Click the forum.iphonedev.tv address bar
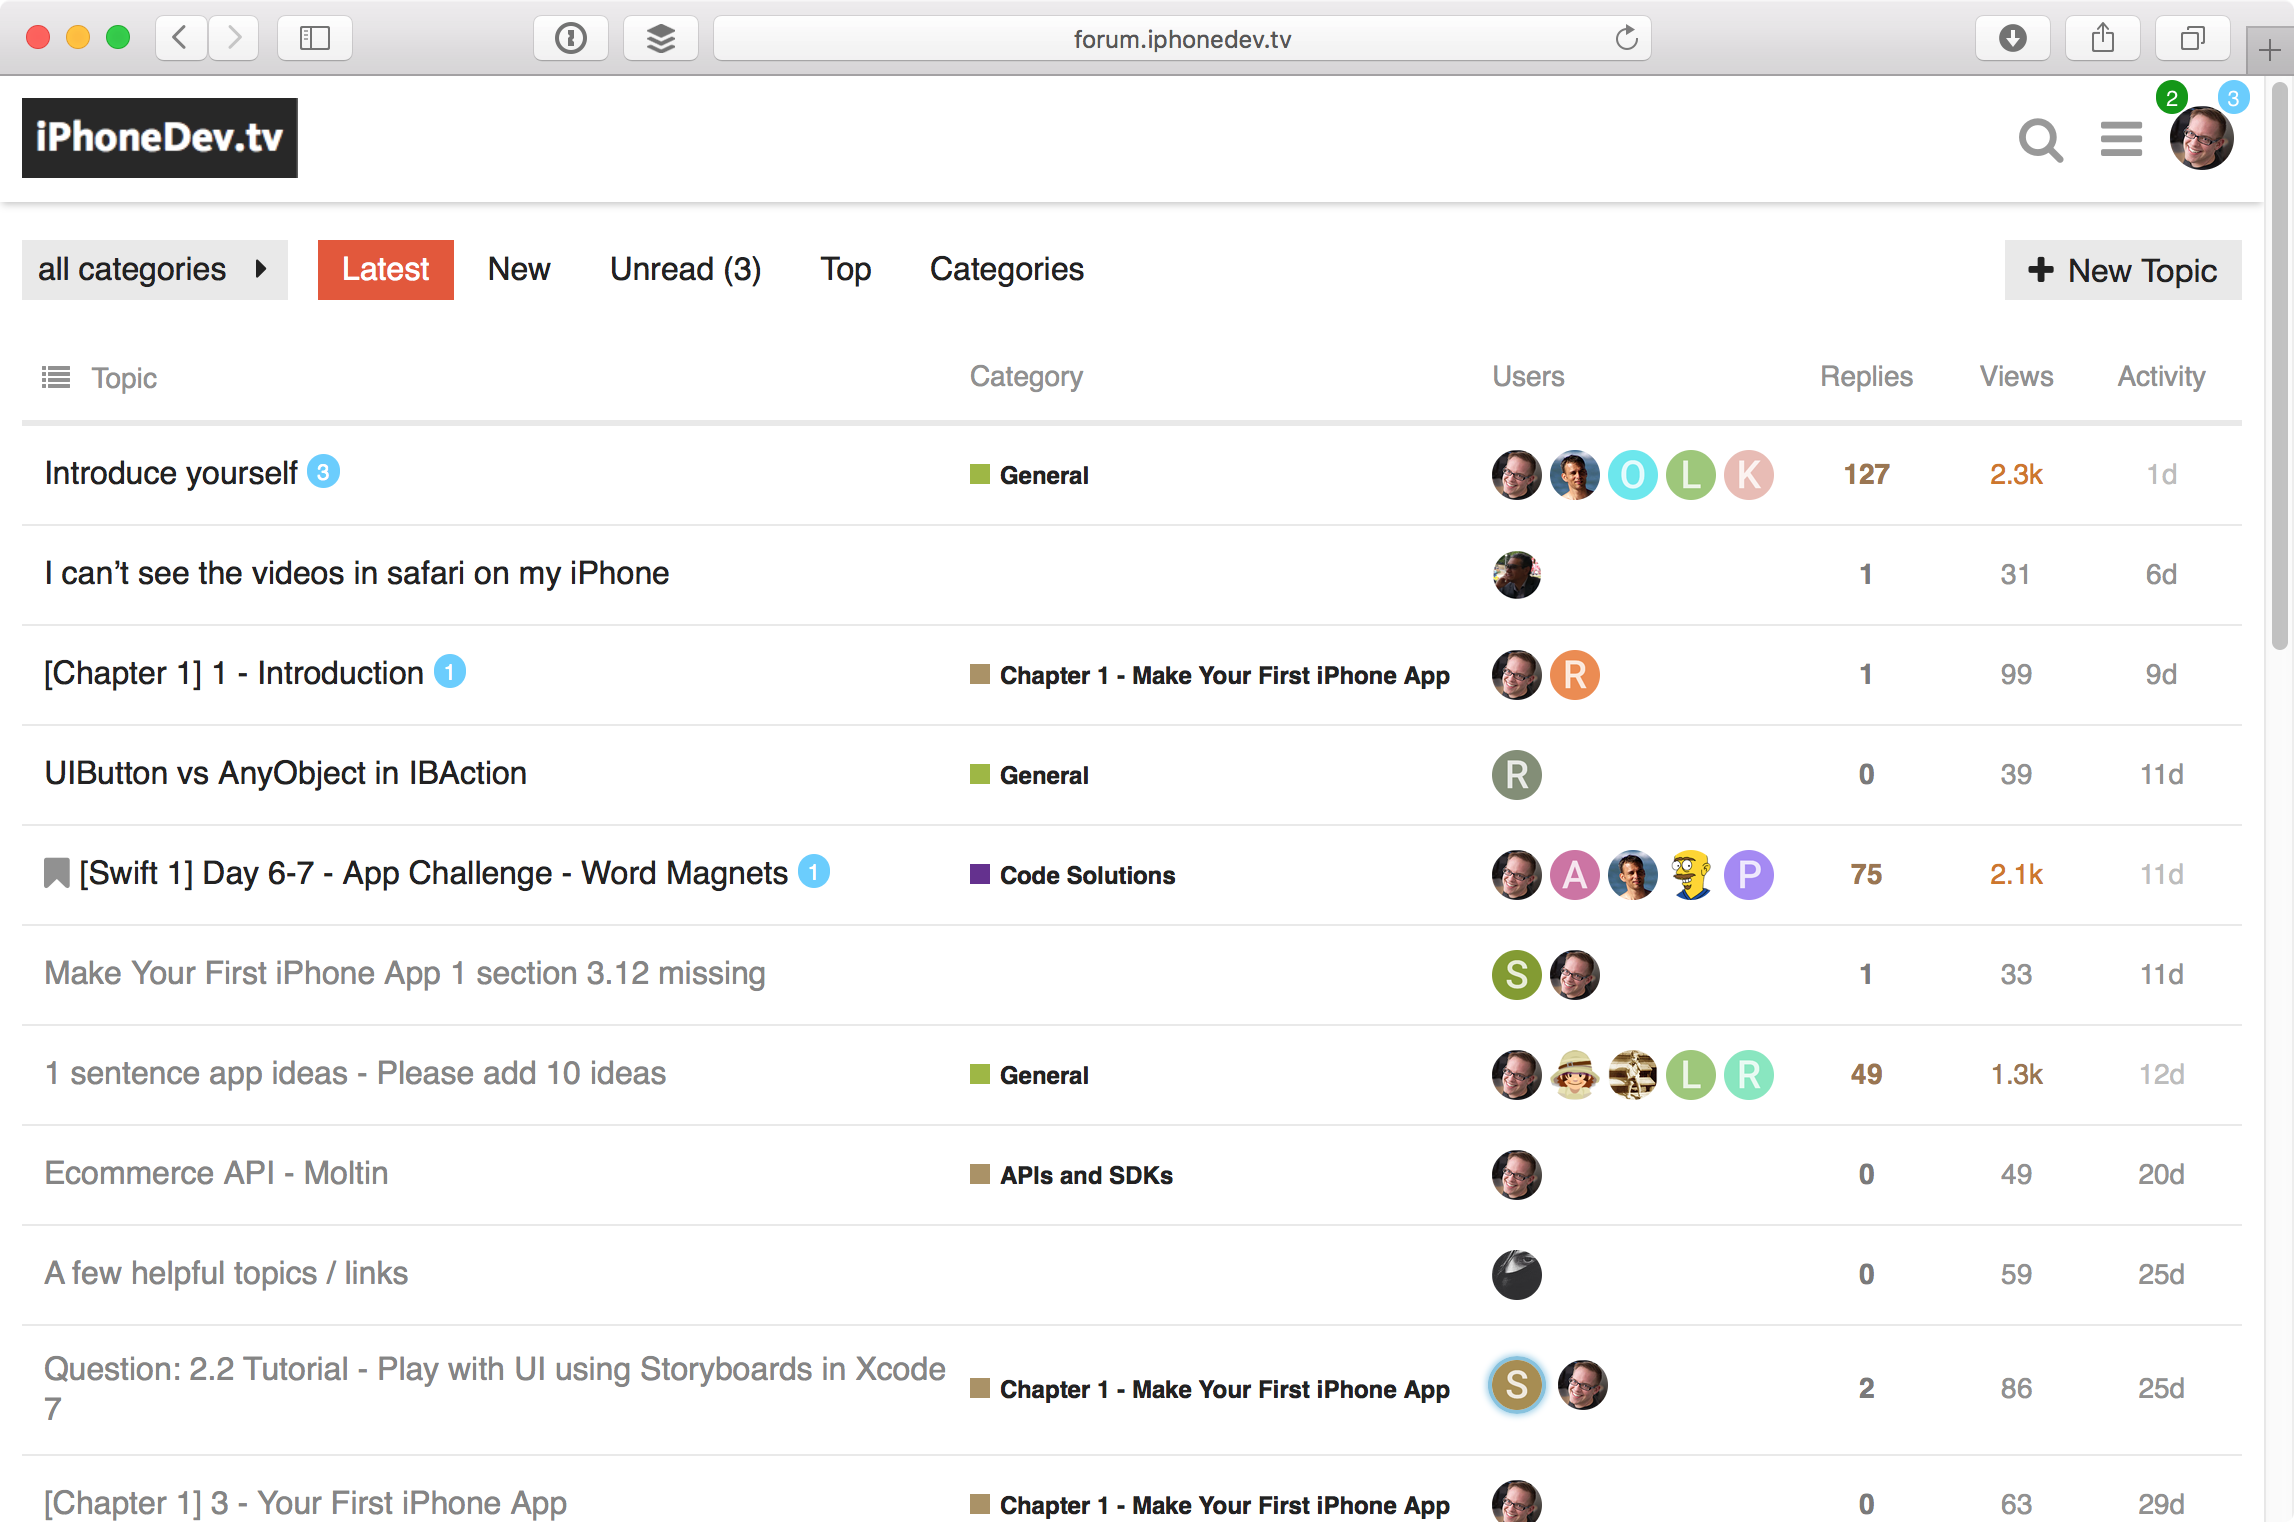This screenshot has width=2294, height=1522. click(1182, 38)
